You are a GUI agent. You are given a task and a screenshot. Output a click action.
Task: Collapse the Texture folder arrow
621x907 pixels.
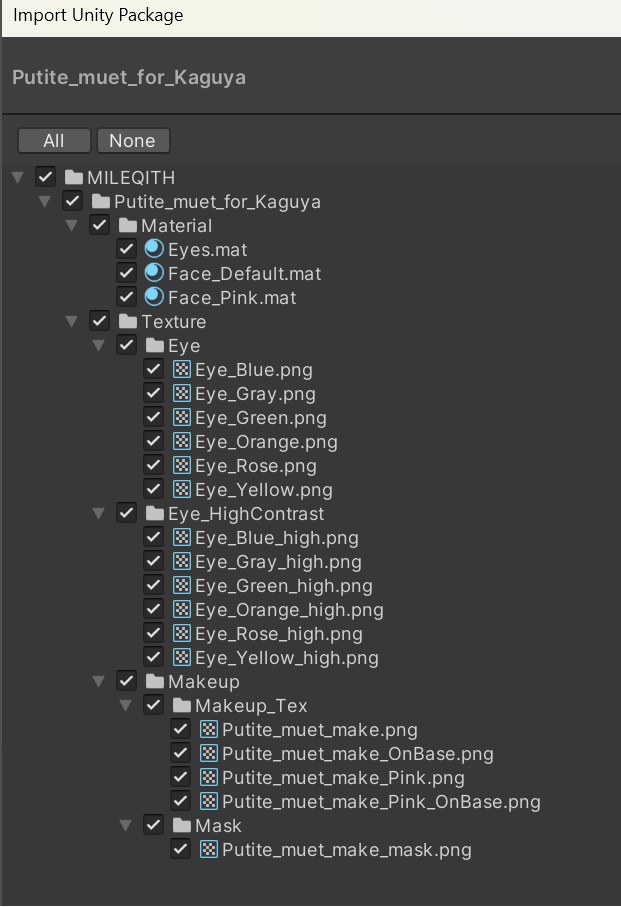coord(71,321)
